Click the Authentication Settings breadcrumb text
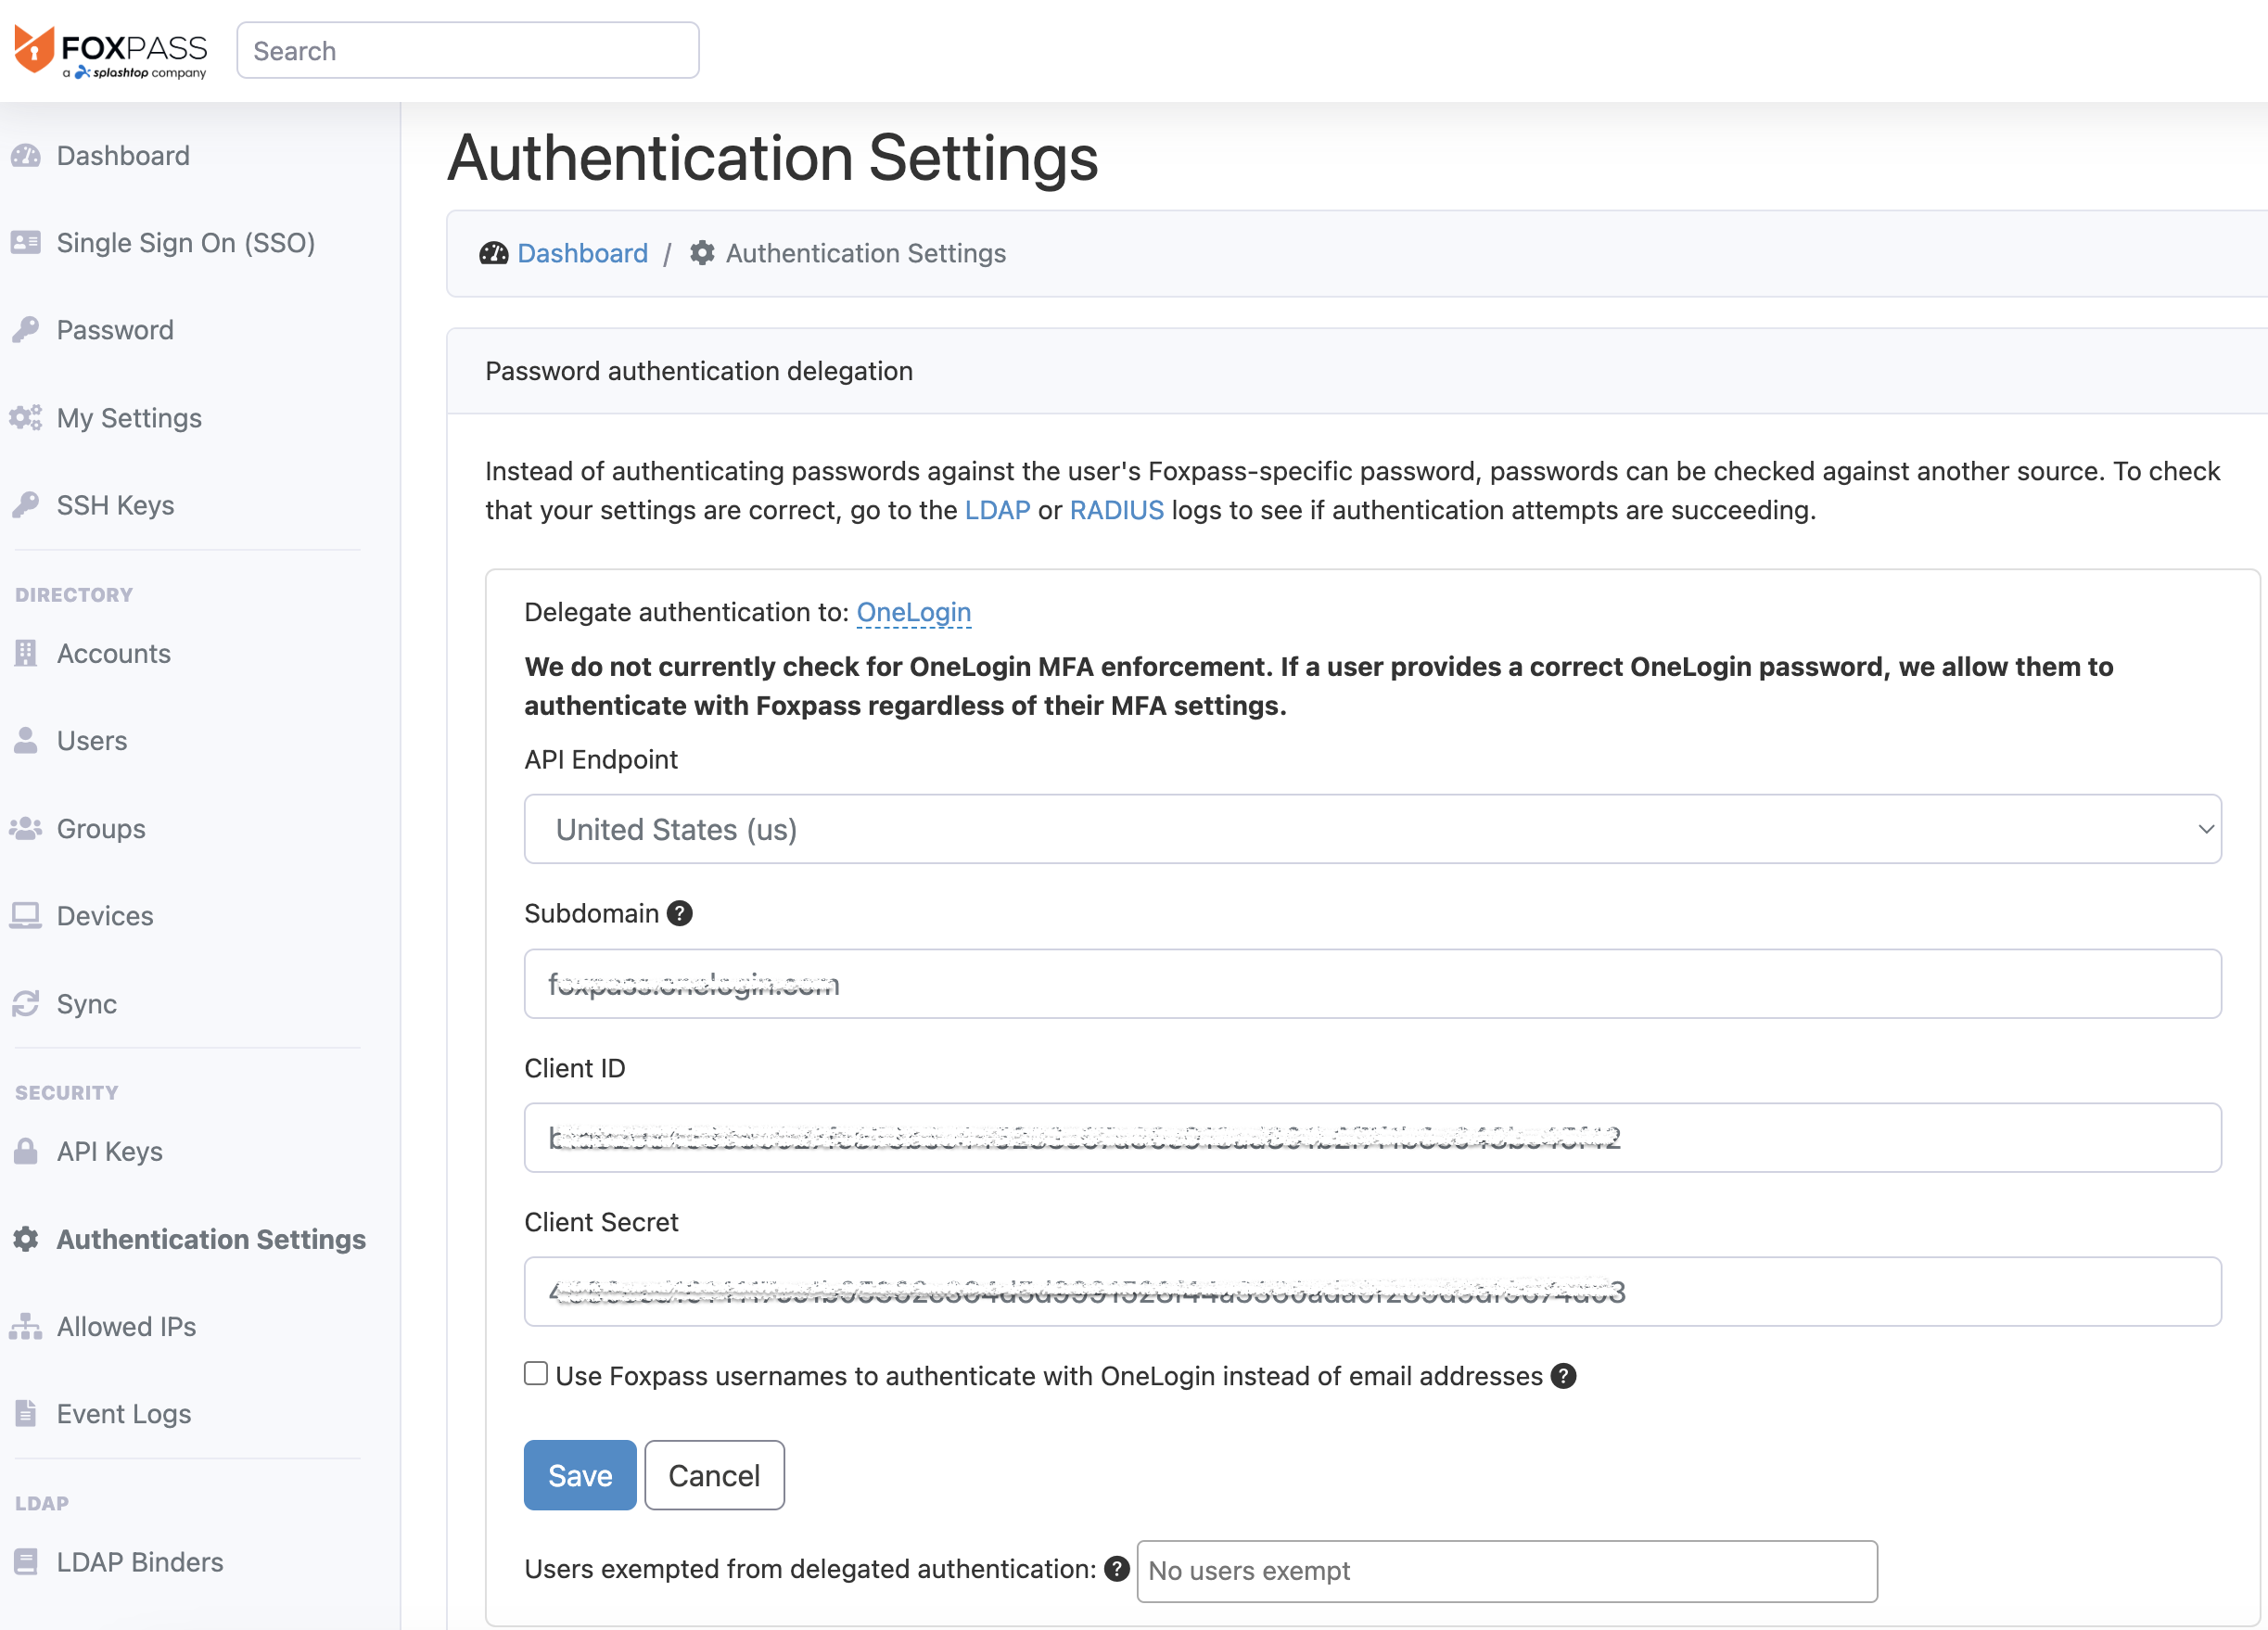2268x1630 pixels. click(866, 254)
